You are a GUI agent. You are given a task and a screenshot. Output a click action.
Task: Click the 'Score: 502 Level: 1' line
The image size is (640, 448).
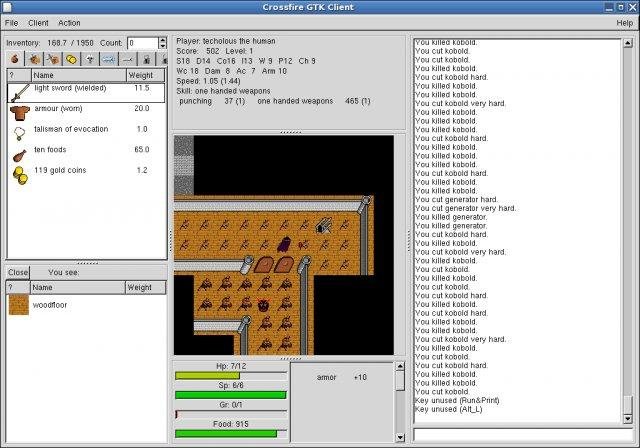(214, 51)
